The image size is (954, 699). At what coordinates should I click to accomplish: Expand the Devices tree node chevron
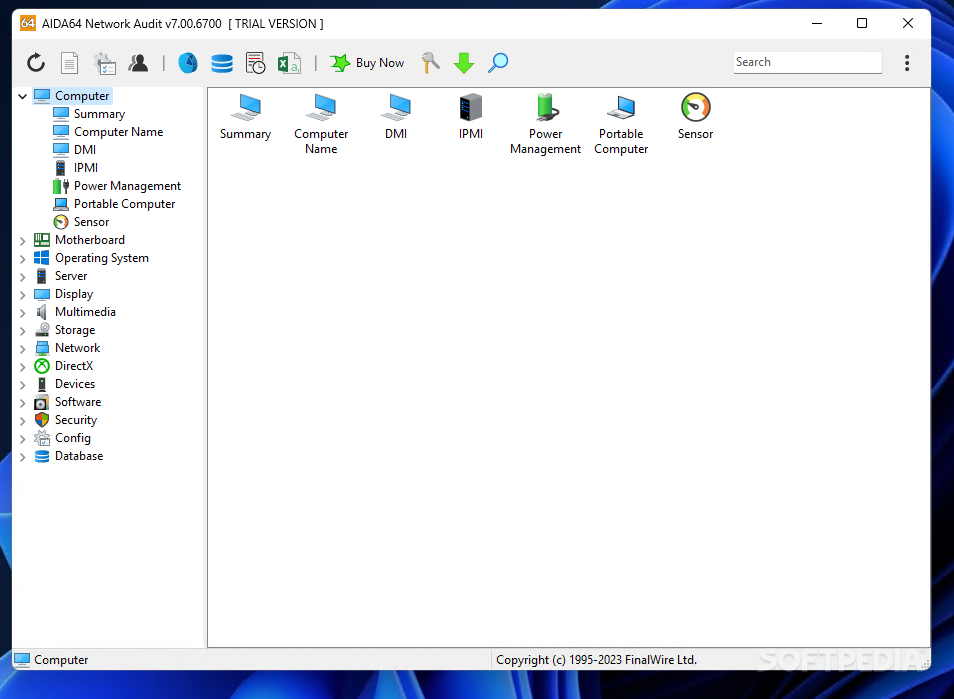(23, 385)
